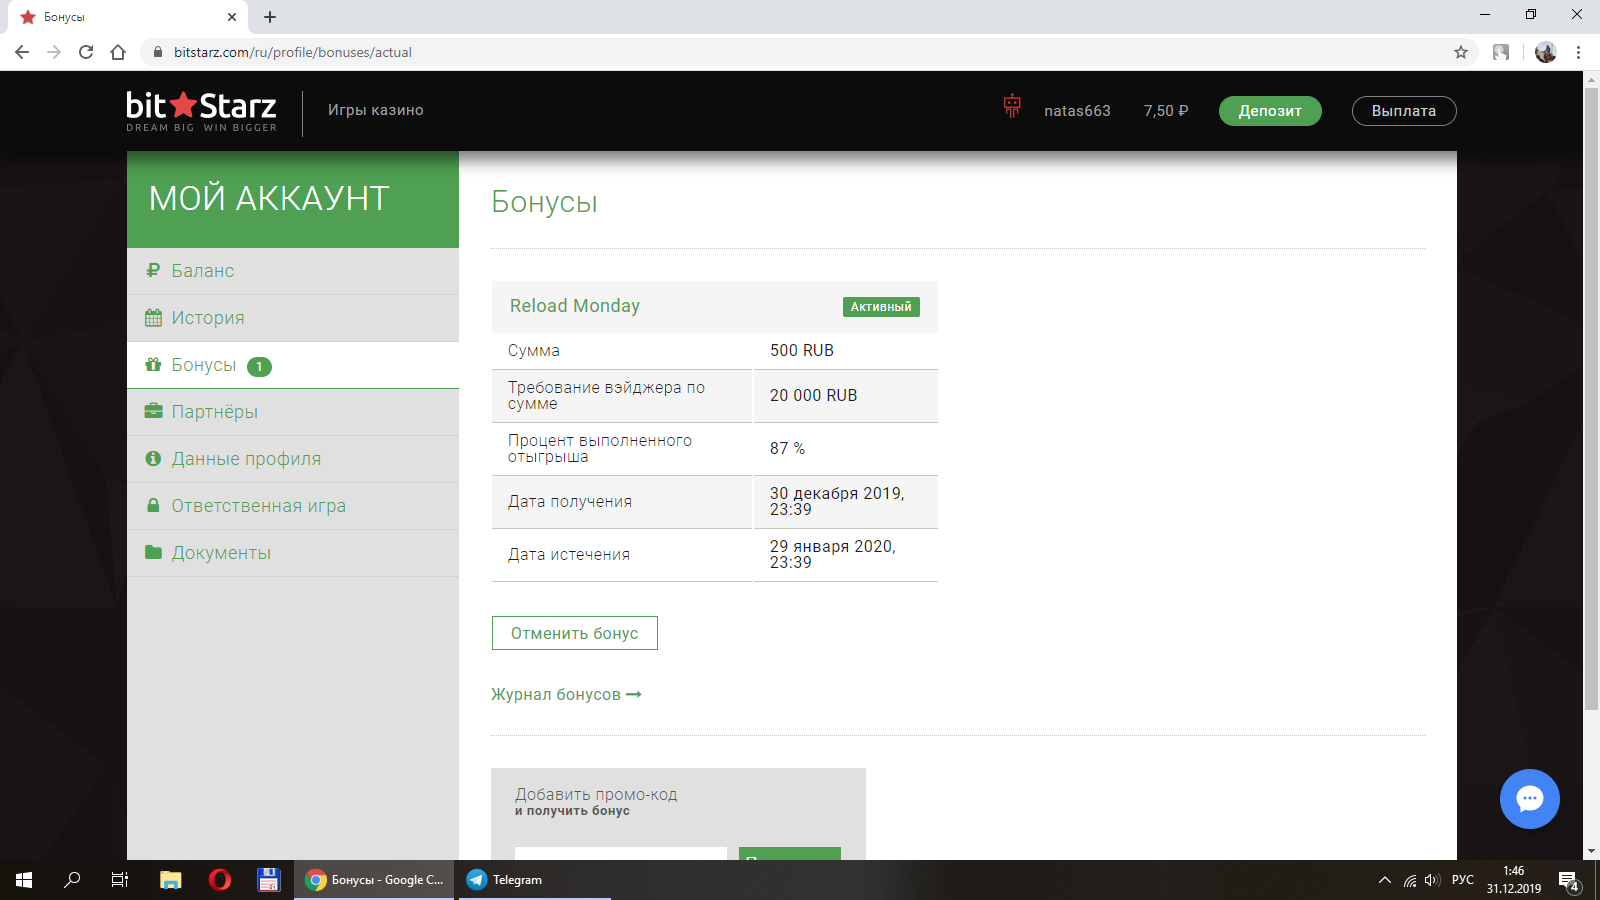
Task: Go to browser home page
Action: tap(118, 52)
